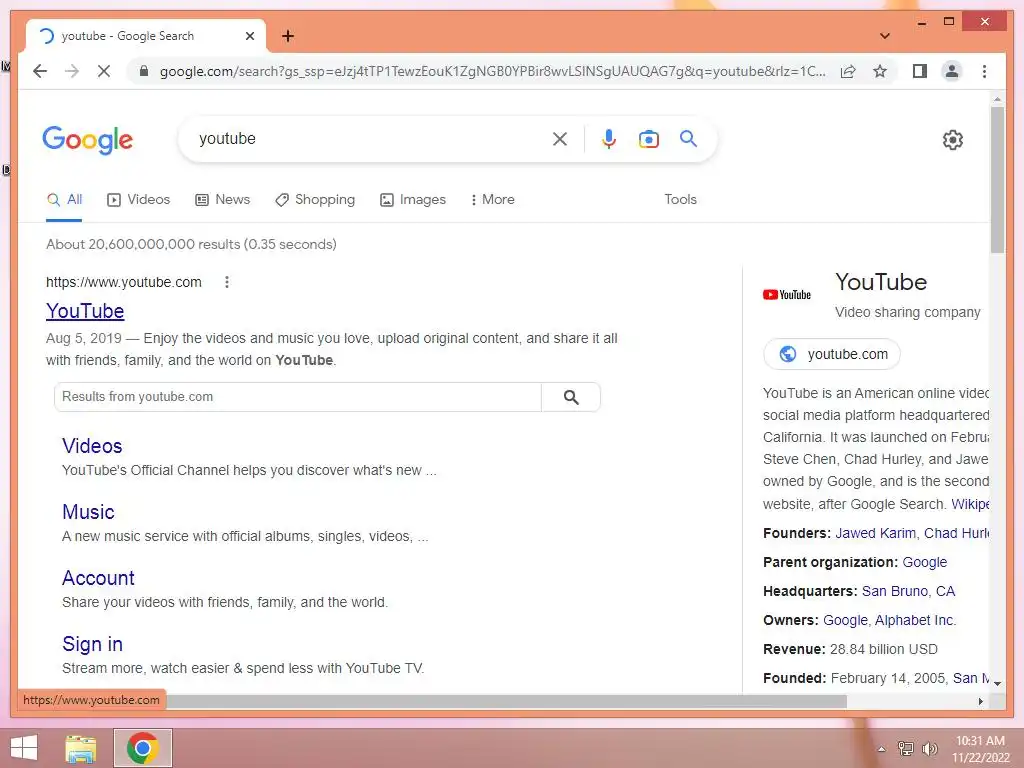Click the Google logo
The image size is (1024, 768).
click(88, 140)
